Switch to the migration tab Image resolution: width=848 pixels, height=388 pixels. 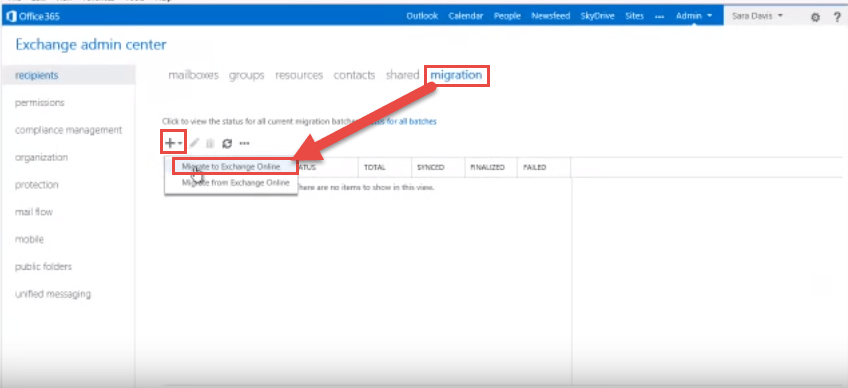tap(456, 75)
